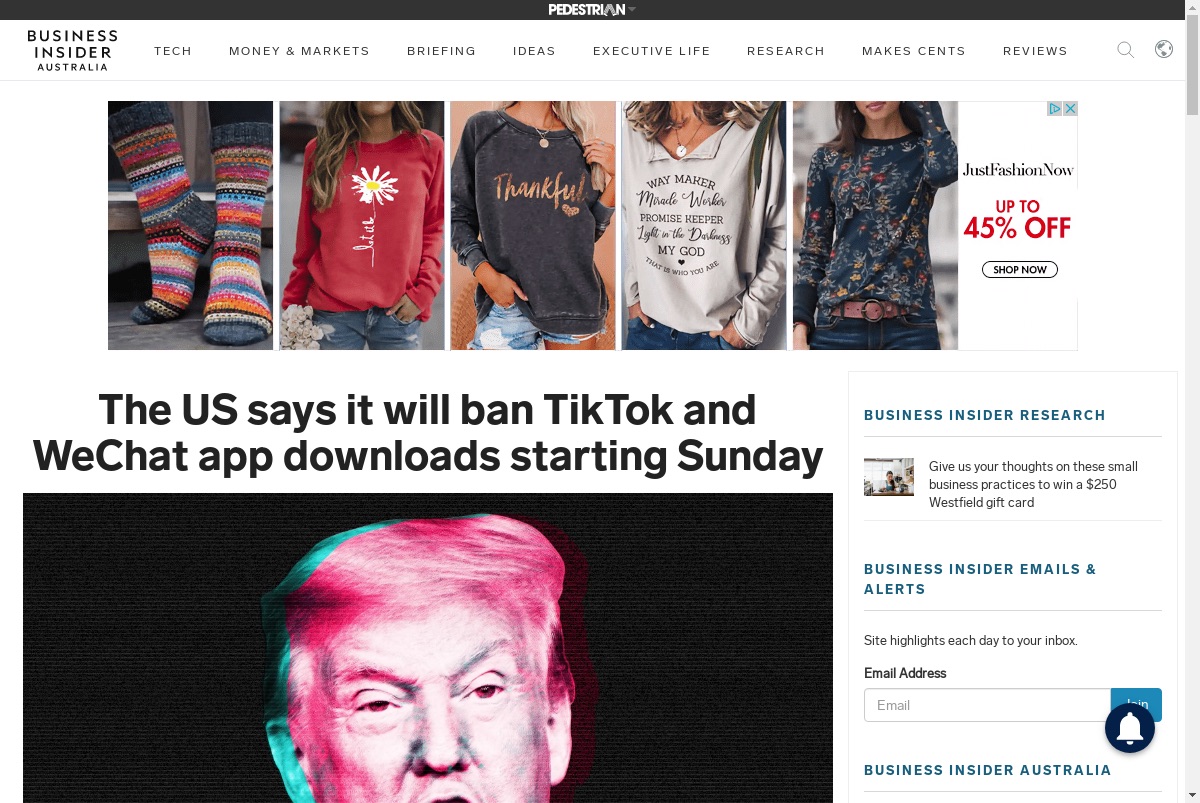Open the TikTok ban article headline
Screen dimensions: 1200x803
pos(428,433)
